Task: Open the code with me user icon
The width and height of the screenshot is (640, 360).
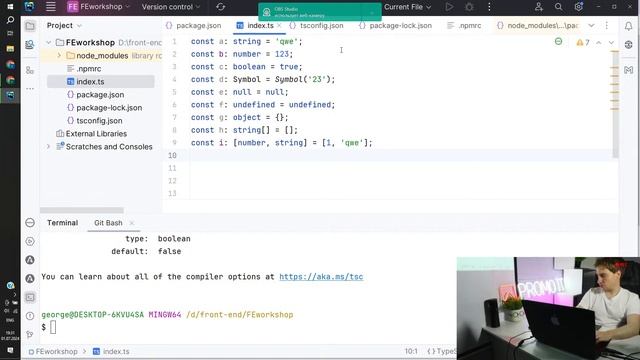Action: point(539,7)
